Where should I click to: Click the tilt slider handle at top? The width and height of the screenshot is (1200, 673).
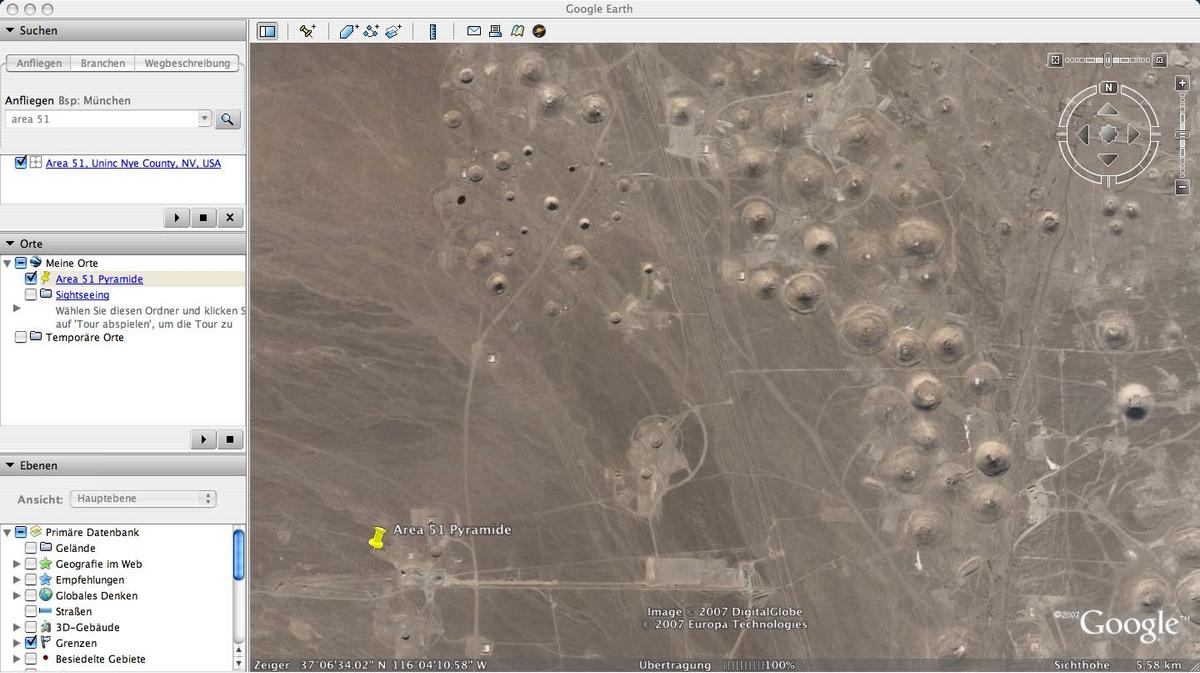point(1108,60)
